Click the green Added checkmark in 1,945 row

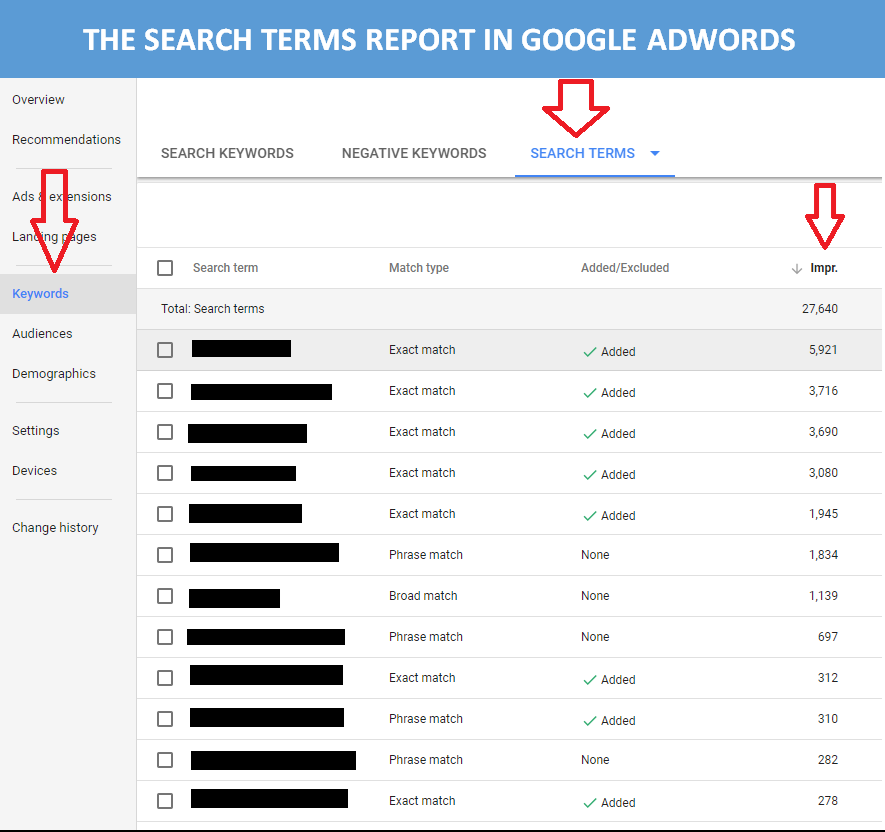click(x=590, y=516)
